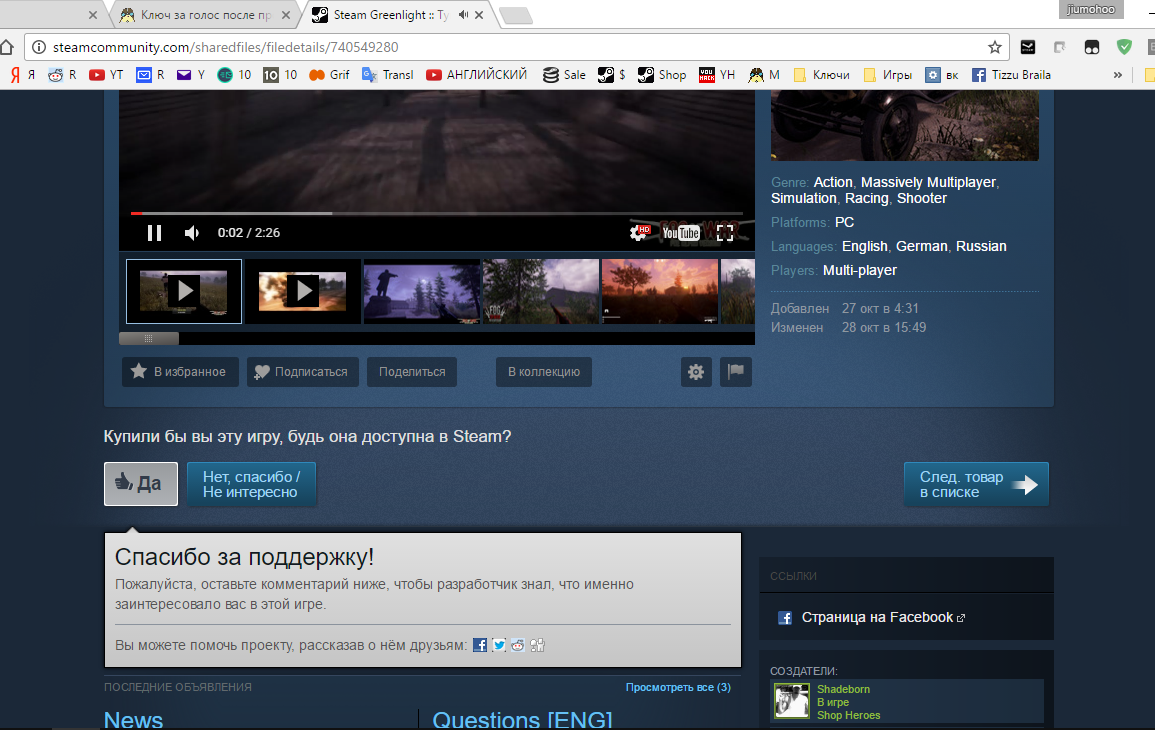
Task: Open the gear settings button below video
Action: 696,372
